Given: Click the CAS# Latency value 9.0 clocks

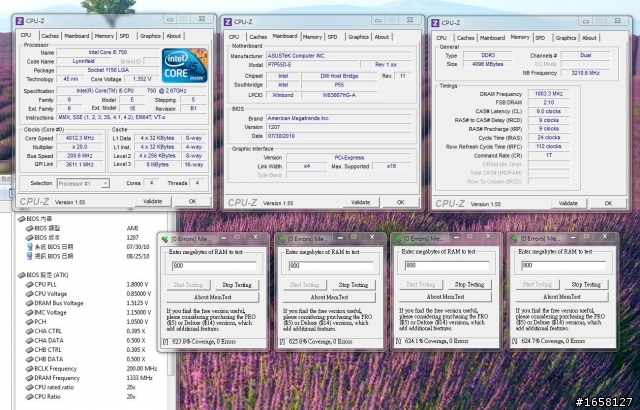Looking at the screenshot, I should [549, 111].
